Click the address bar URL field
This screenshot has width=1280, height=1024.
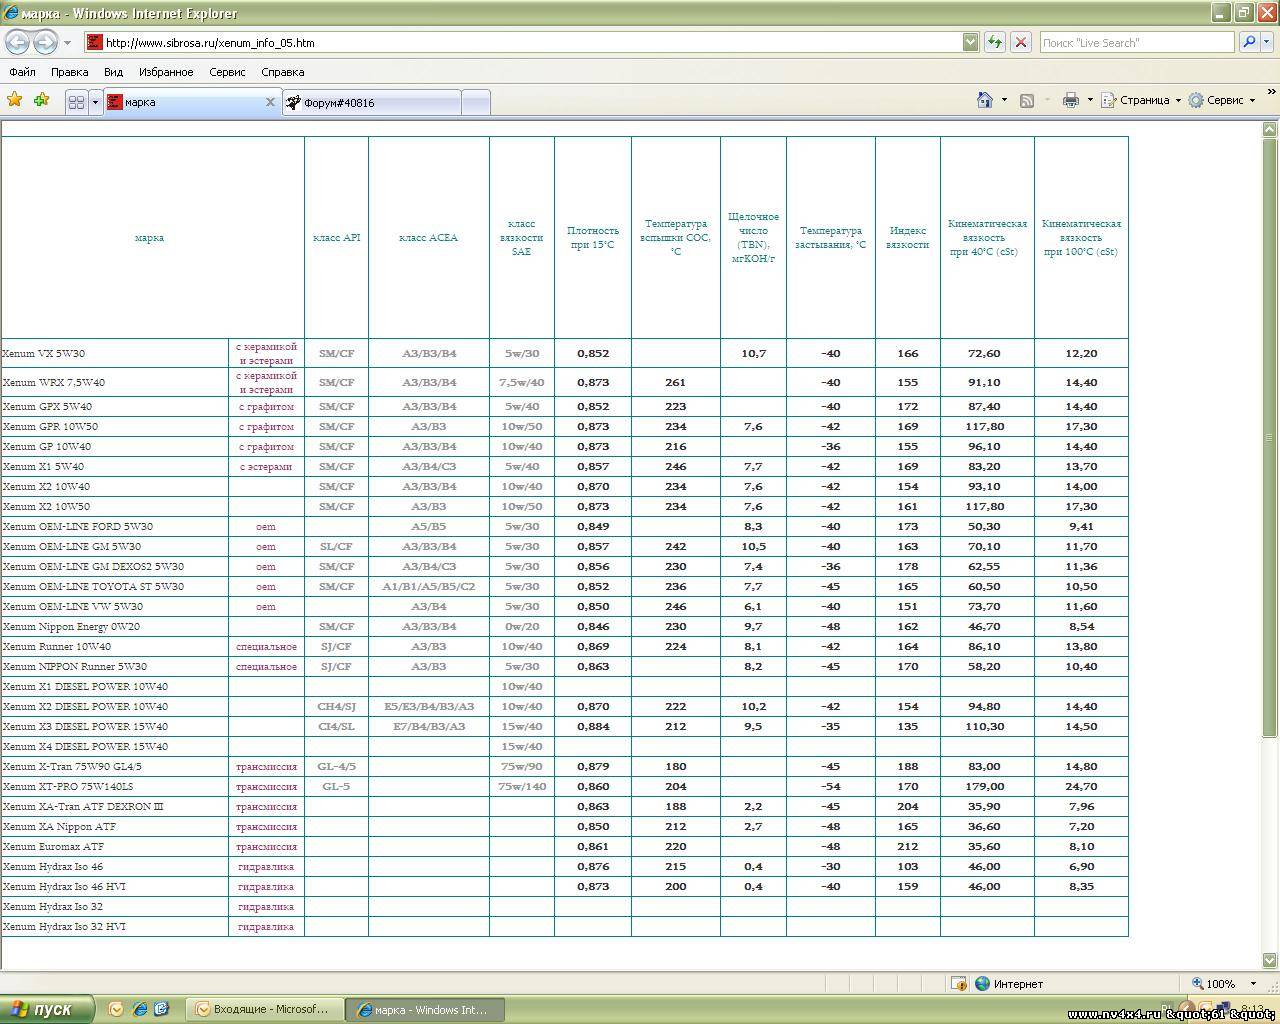pyautogui.click(x=522, y=42)
